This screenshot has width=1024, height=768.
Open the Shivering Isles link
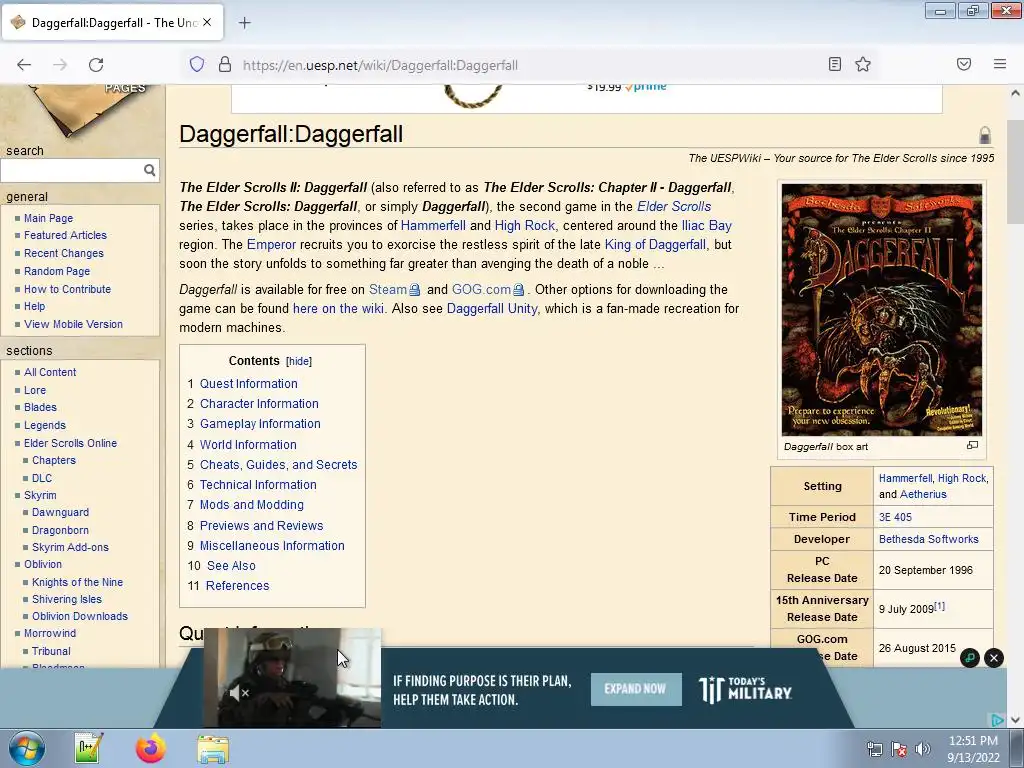(x=67, y=599)
